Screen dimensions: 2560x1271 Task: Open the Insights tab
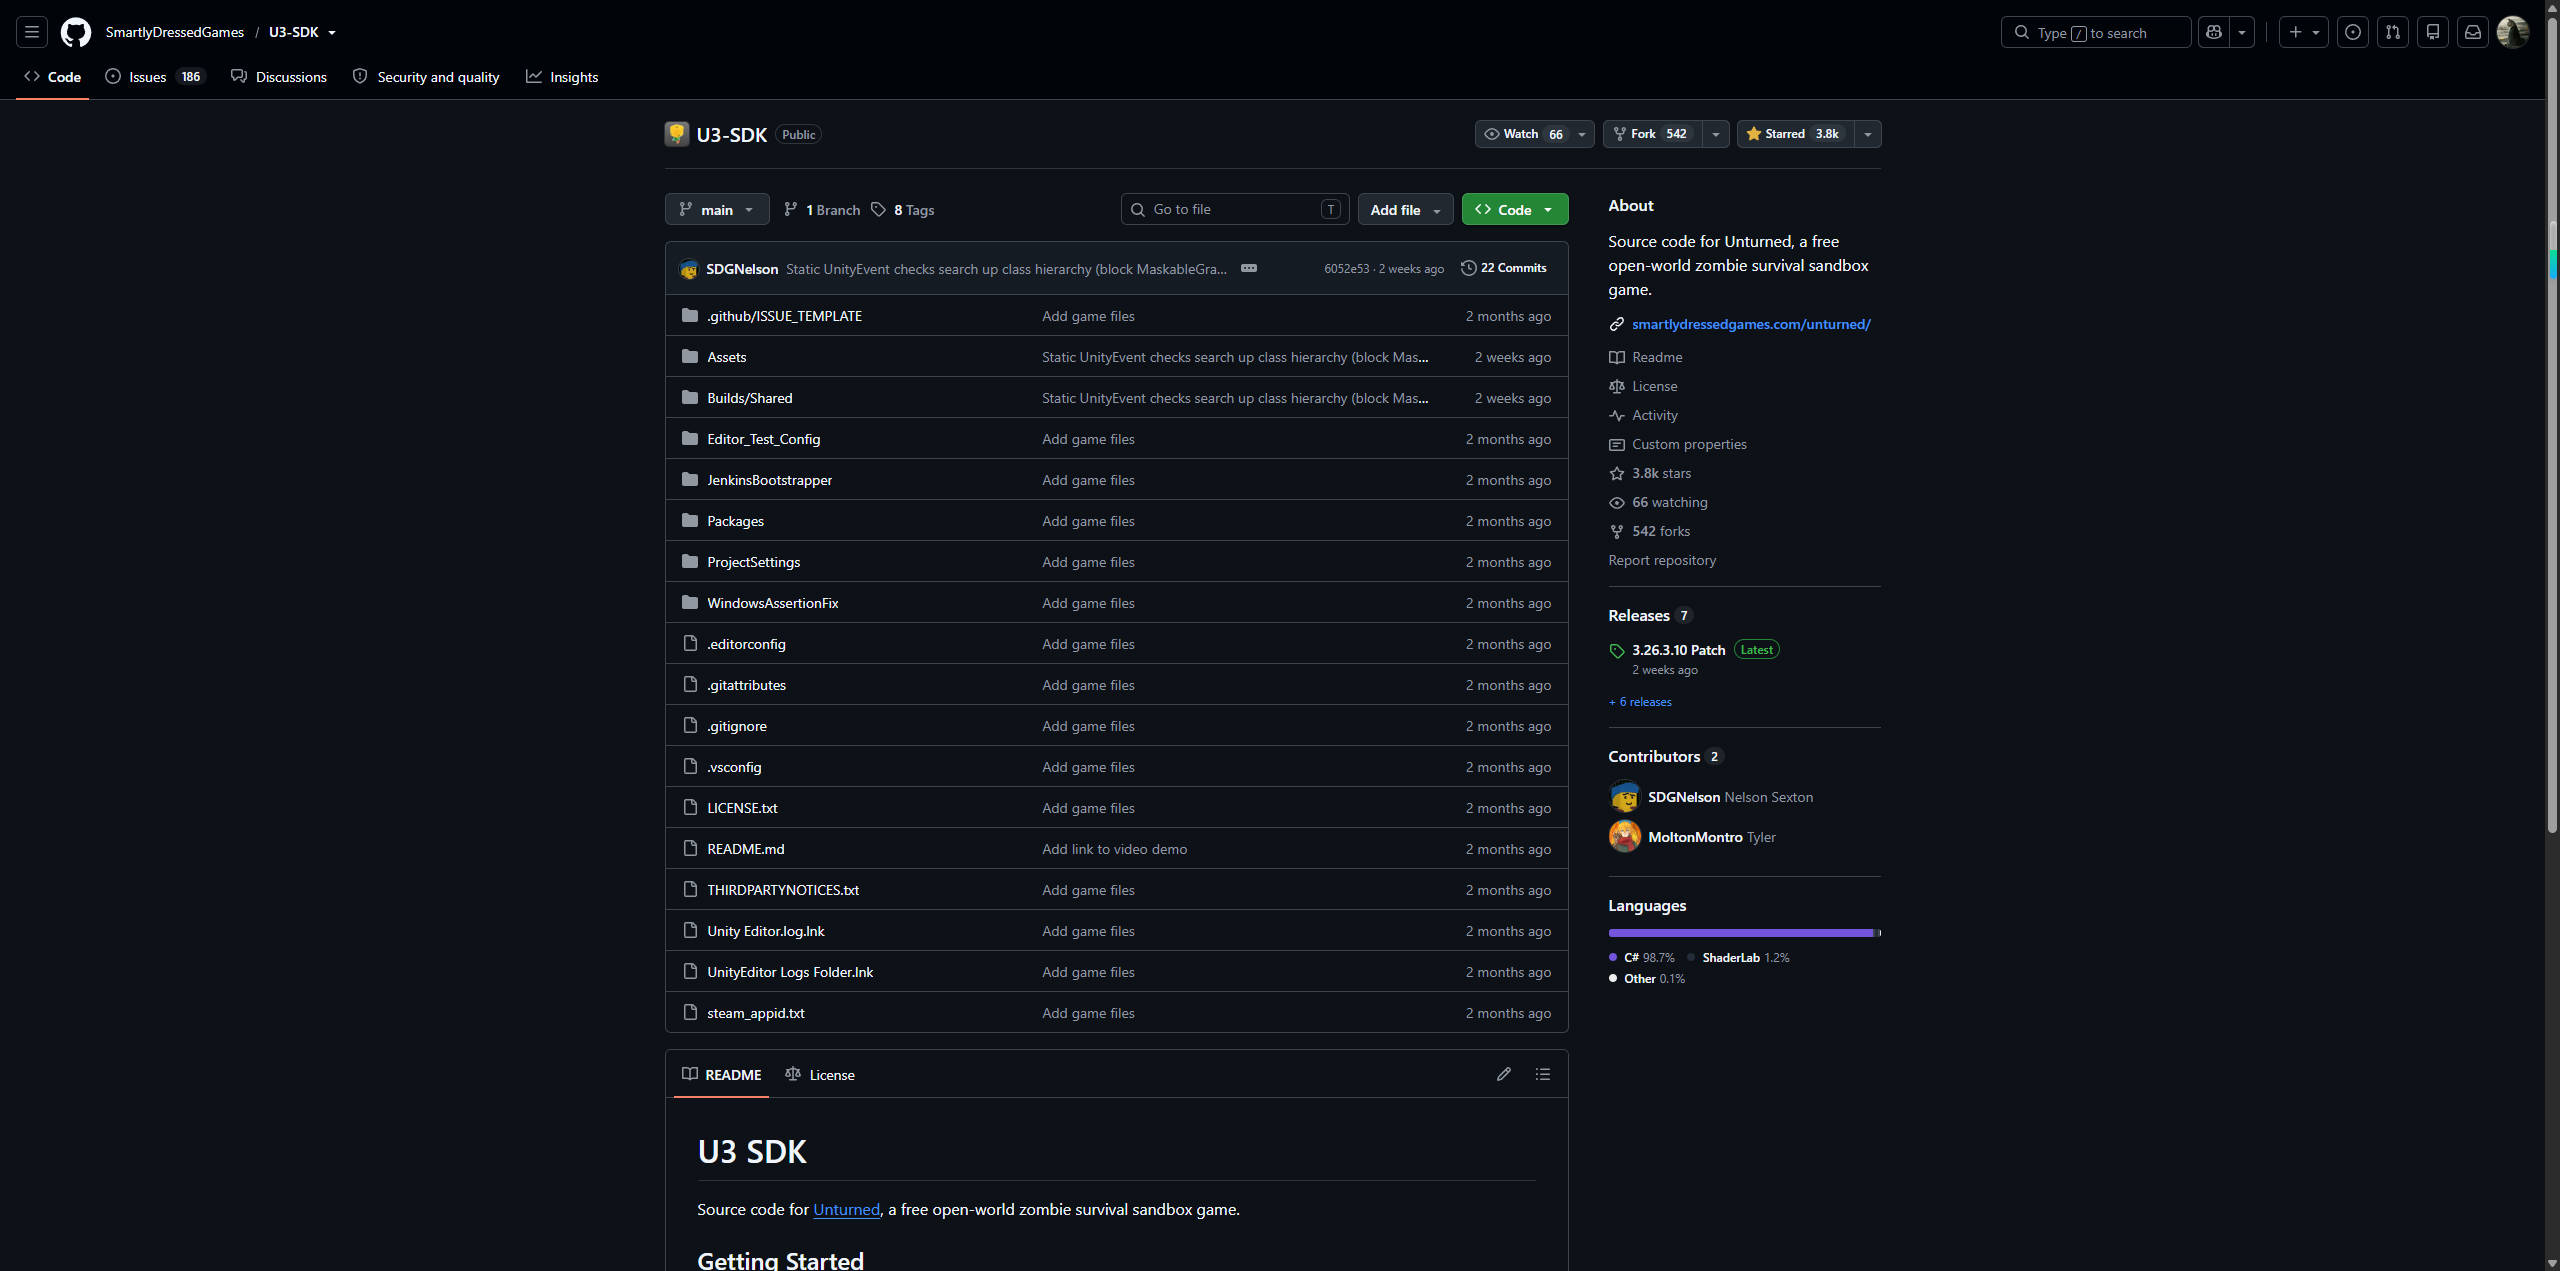562,77
